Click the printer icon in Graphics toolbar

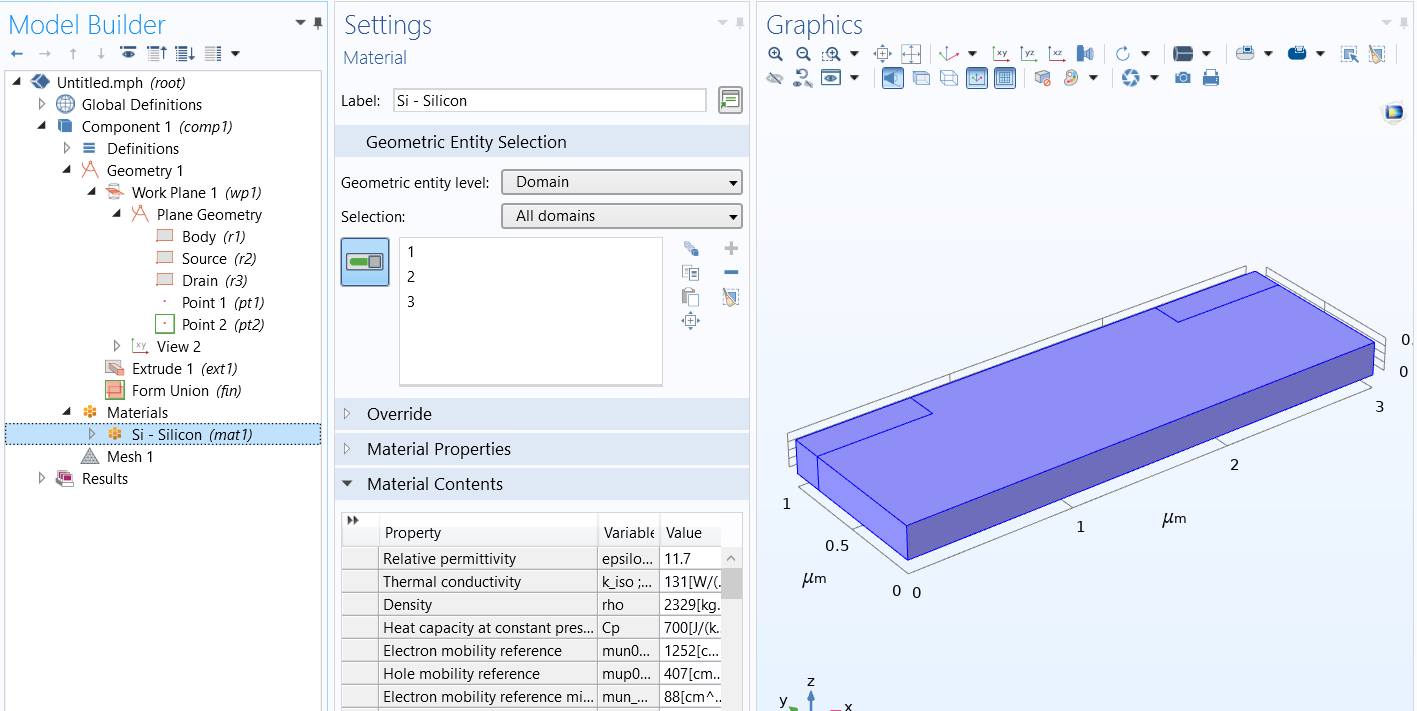pos(1211,78)
